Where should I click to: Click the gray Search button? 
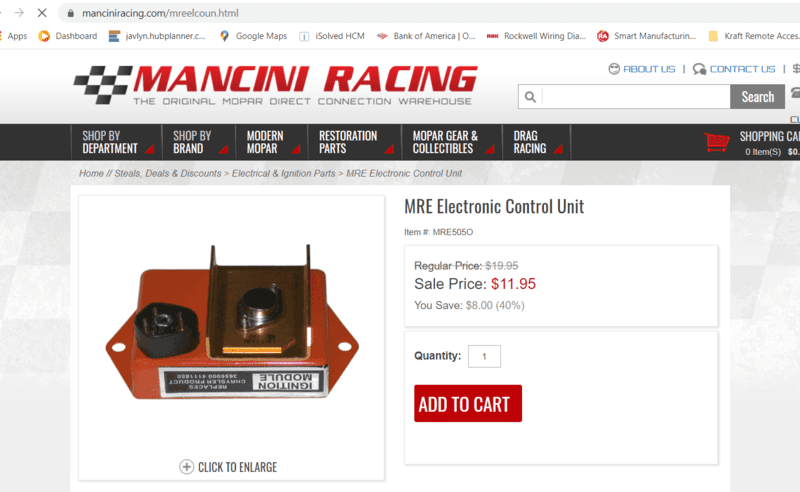tap(757, 96)
